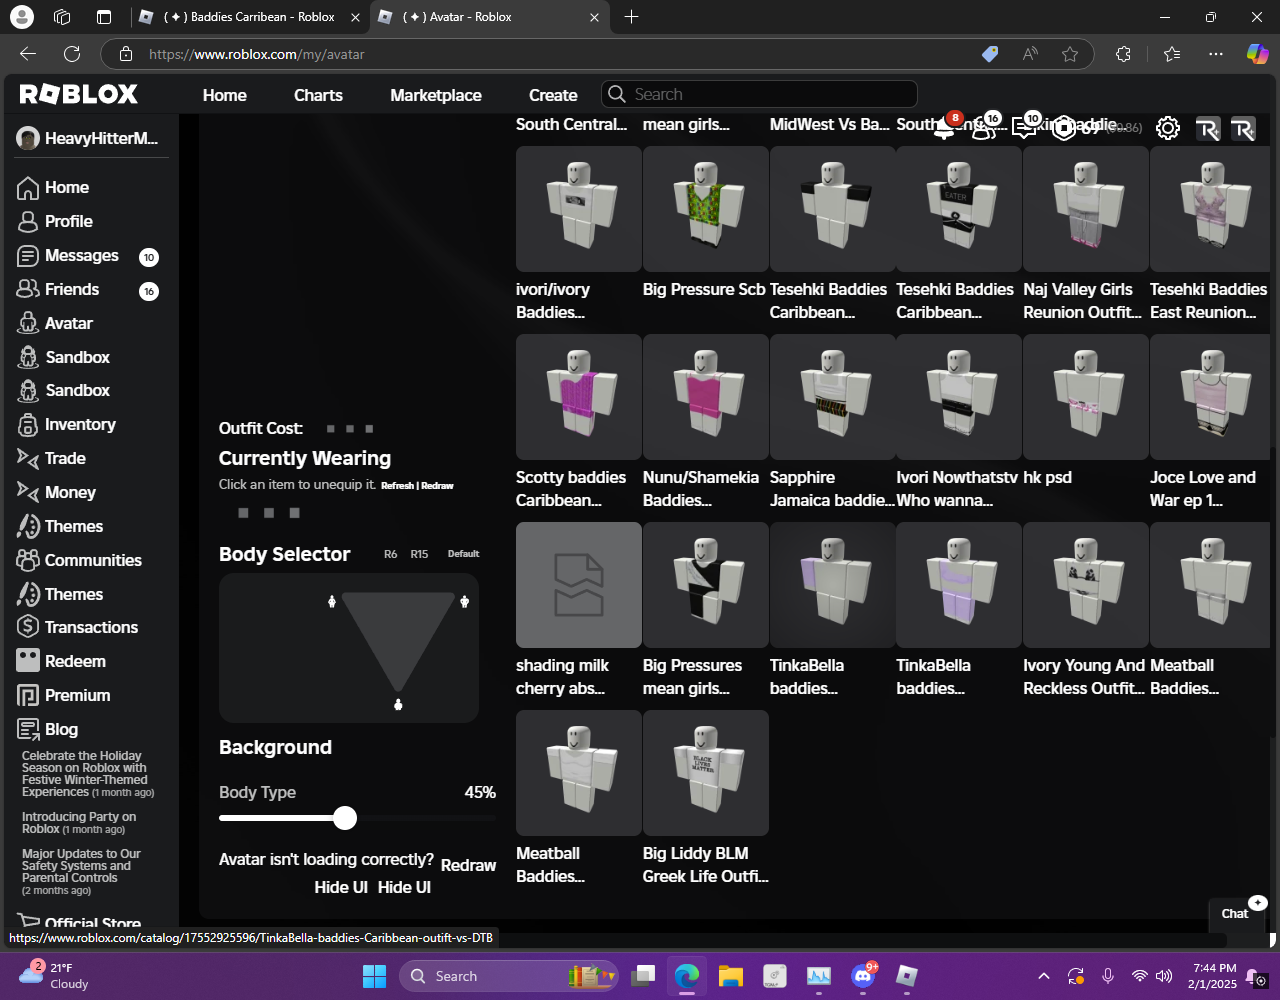Select shading milk cherry abs item
Image resolution: width=1280 pixels, height=1000 pixels.
point(579,585)
